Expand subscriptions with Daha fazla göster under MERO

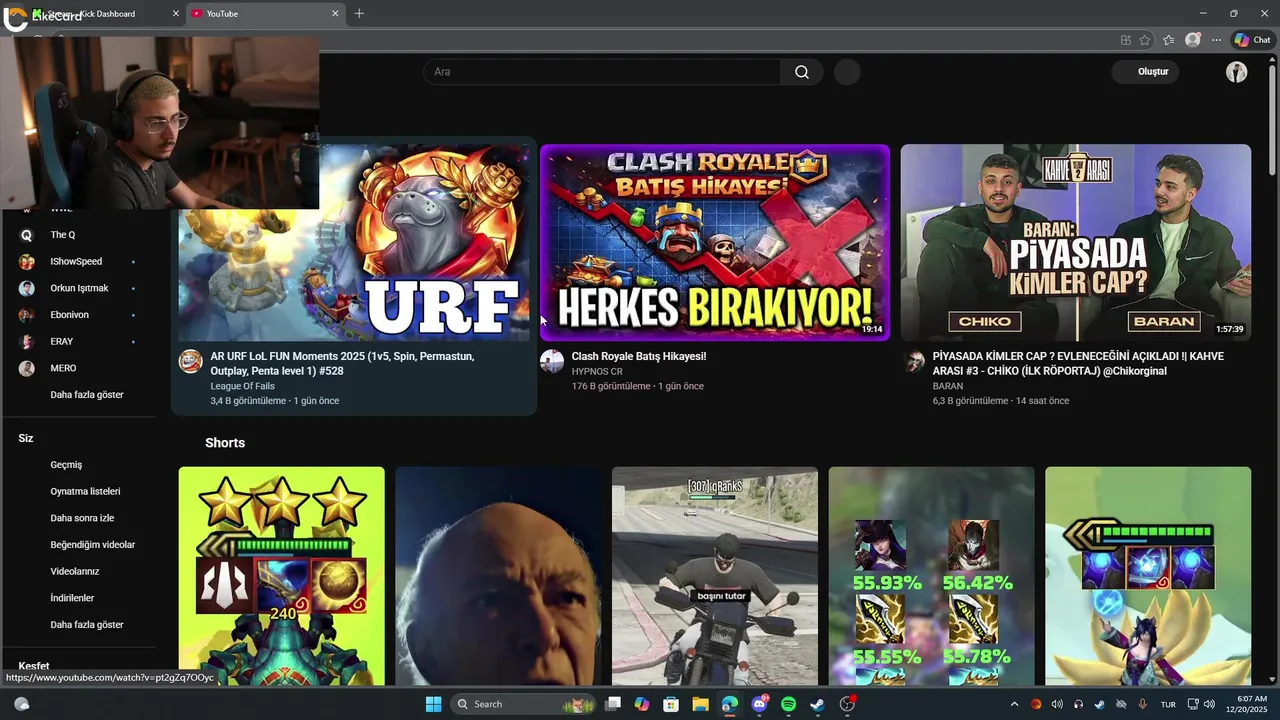87,395
